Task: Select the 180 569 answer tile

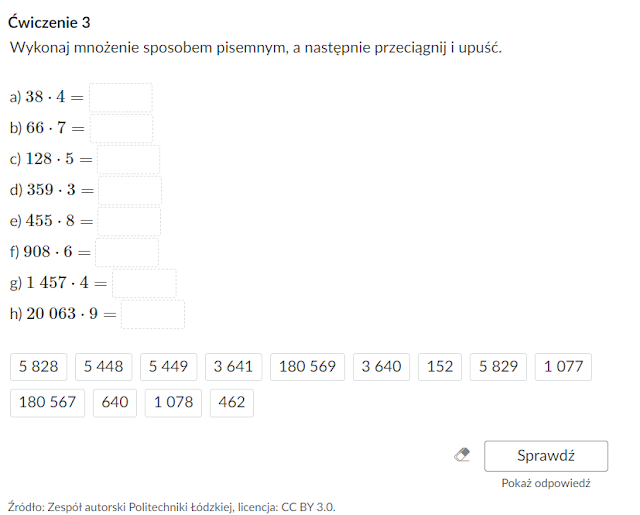Action: (307, 366)
